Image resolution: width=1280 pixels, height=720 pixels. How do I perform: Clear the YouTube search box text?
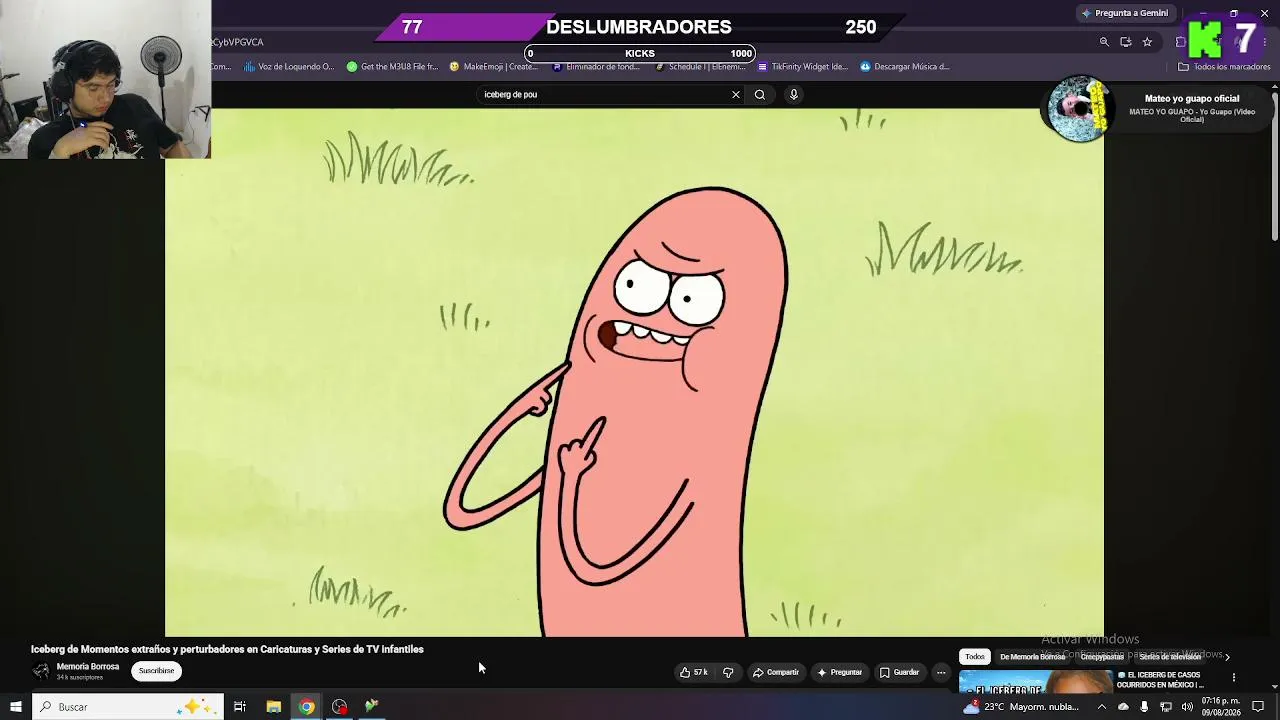coord(736,95)
